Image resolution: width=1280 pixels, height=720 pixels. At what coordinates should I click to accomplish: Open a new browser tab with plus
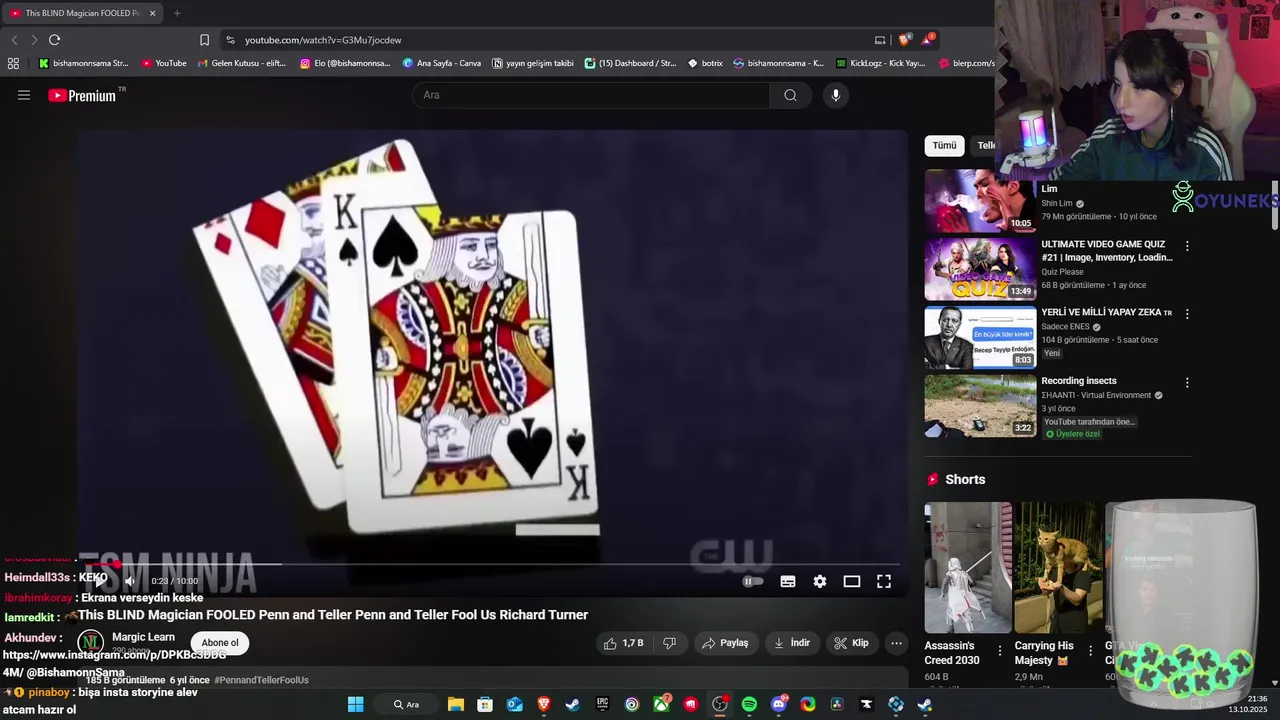[x=177, y=13]
